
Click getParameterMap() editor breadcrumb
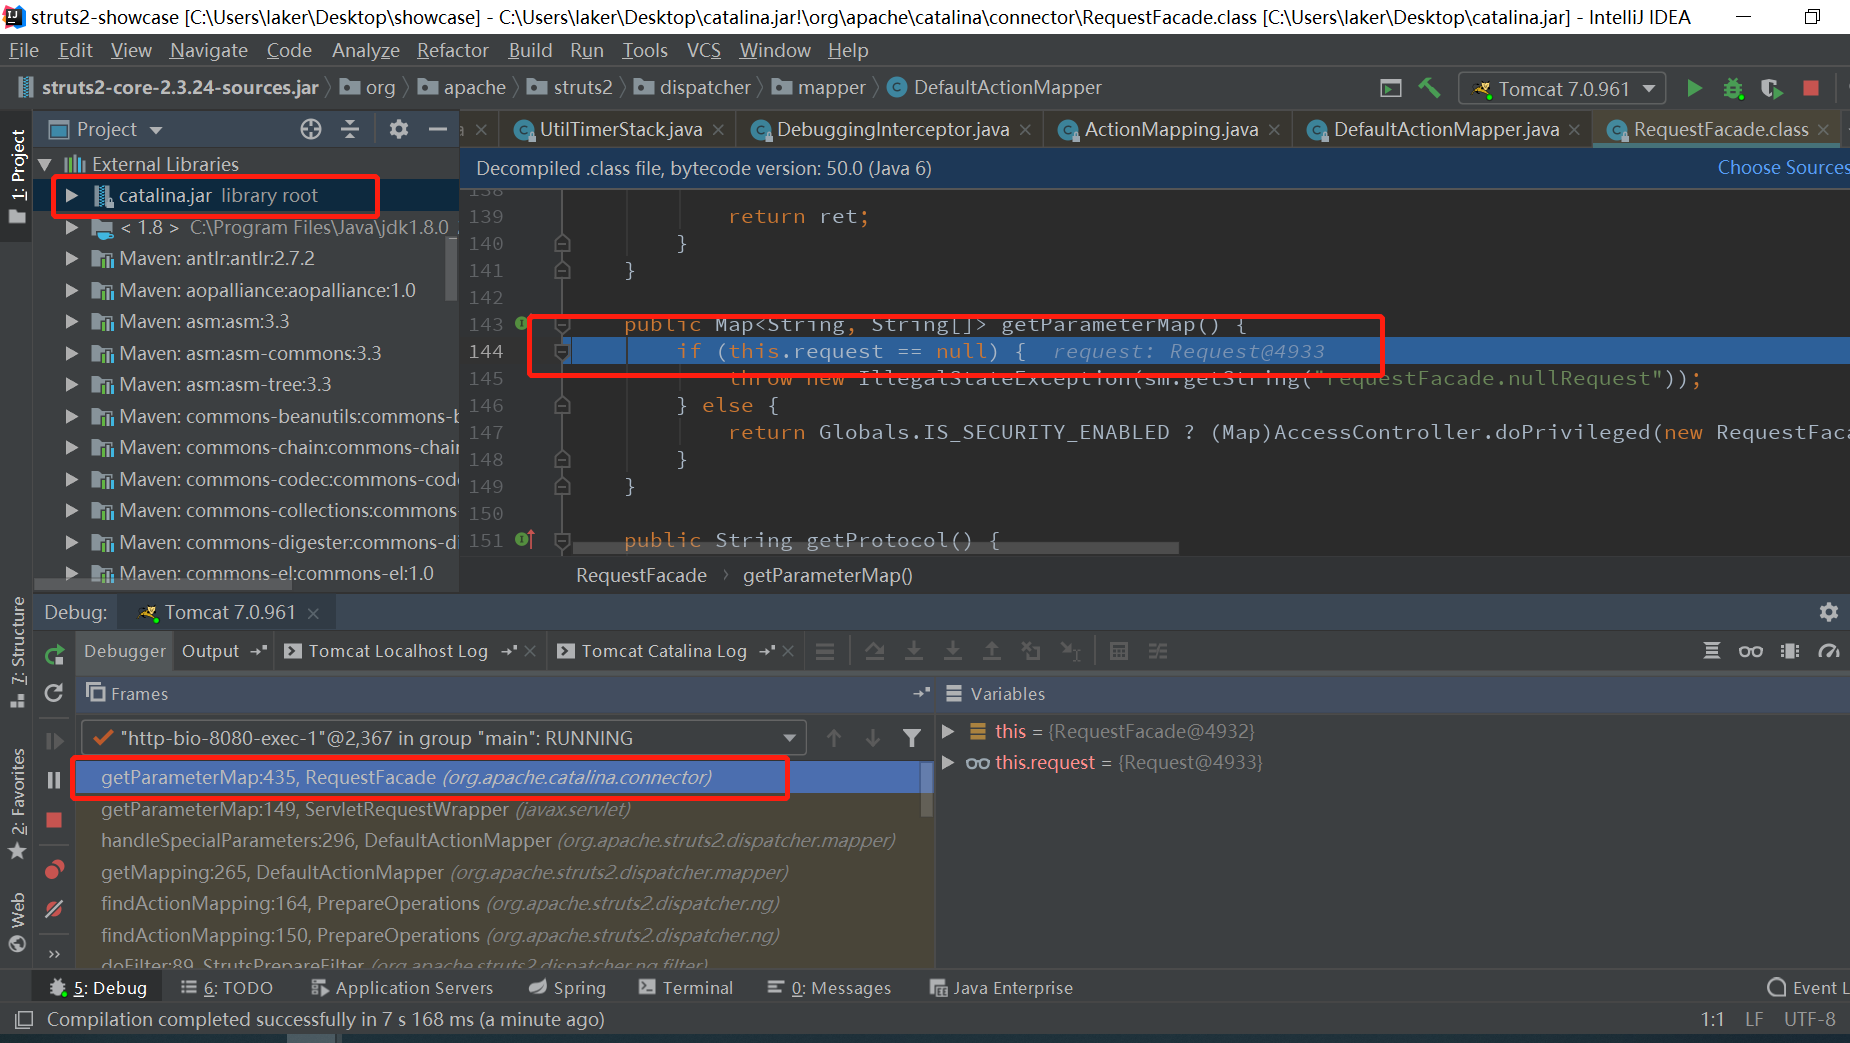pos(827,575)
